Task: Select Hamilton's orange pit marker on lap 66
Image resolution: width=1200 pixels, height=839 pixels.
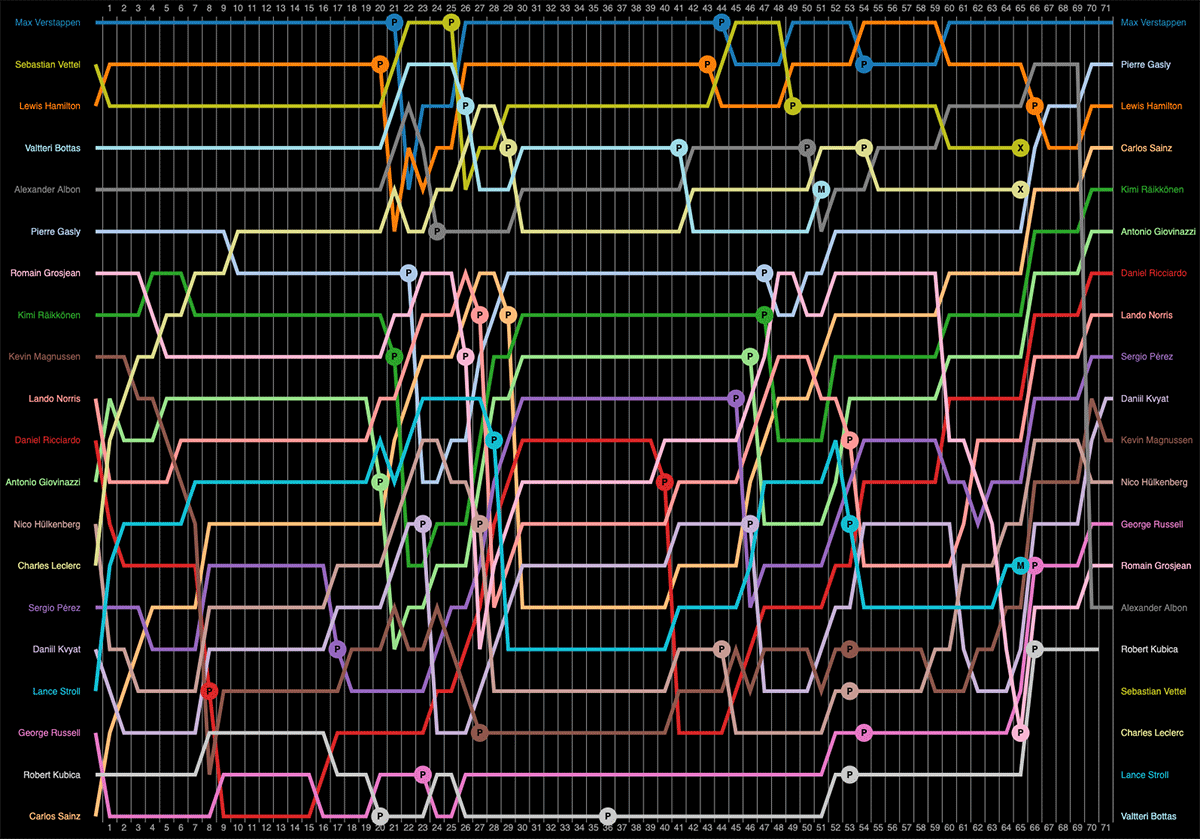Action: (1035, 106)
